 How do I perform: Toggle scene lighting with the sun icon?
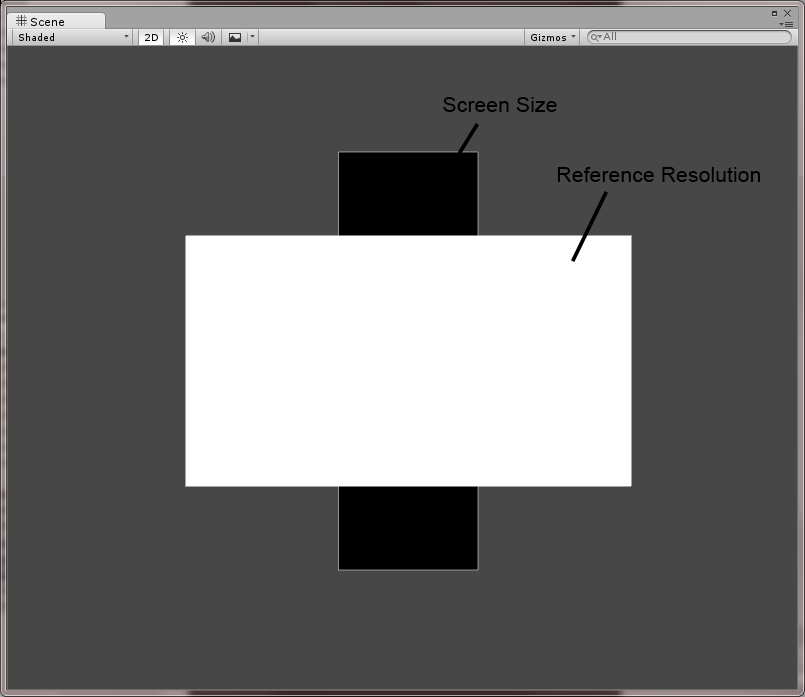(x=182, y=37)
